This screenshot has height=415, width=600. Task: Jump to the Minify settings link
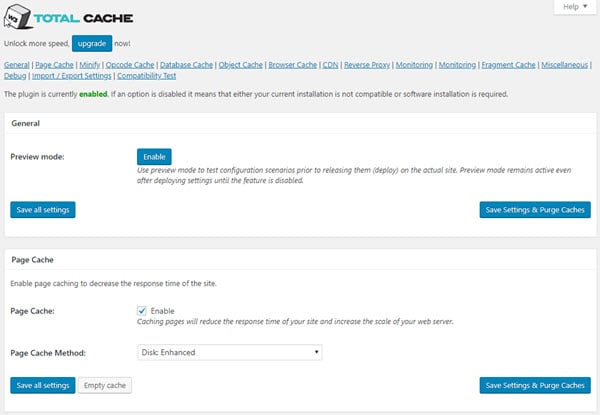(90, 65)
